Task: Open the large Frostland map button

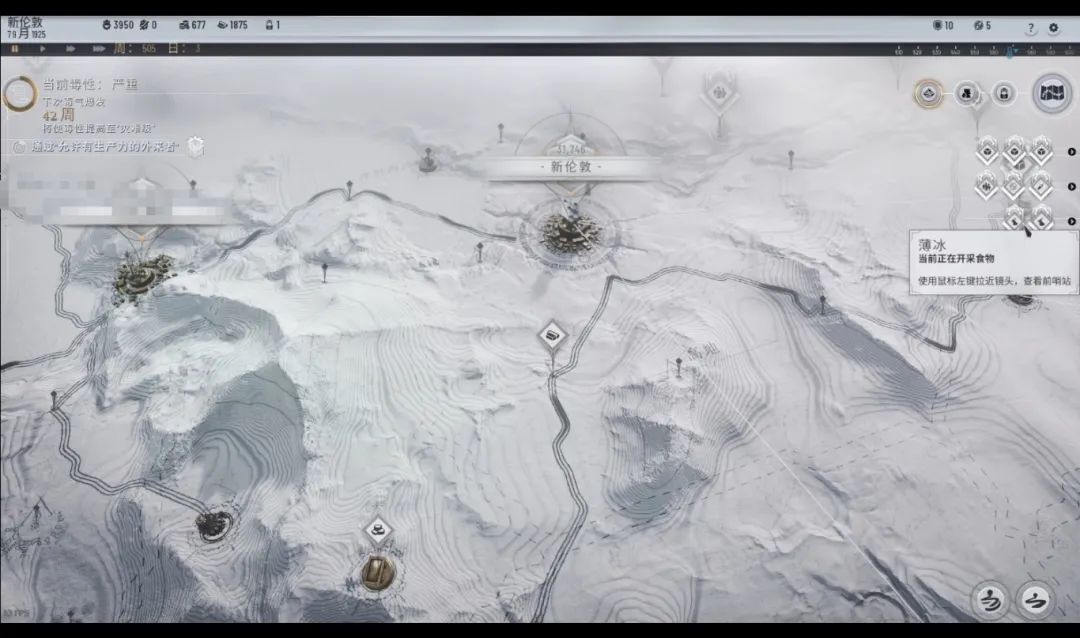Action: click(1051, 92)
